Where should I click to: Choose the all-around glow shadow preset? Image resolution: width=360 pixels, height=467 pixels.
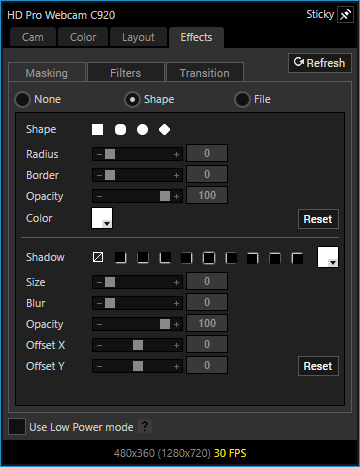pos(209,258)
